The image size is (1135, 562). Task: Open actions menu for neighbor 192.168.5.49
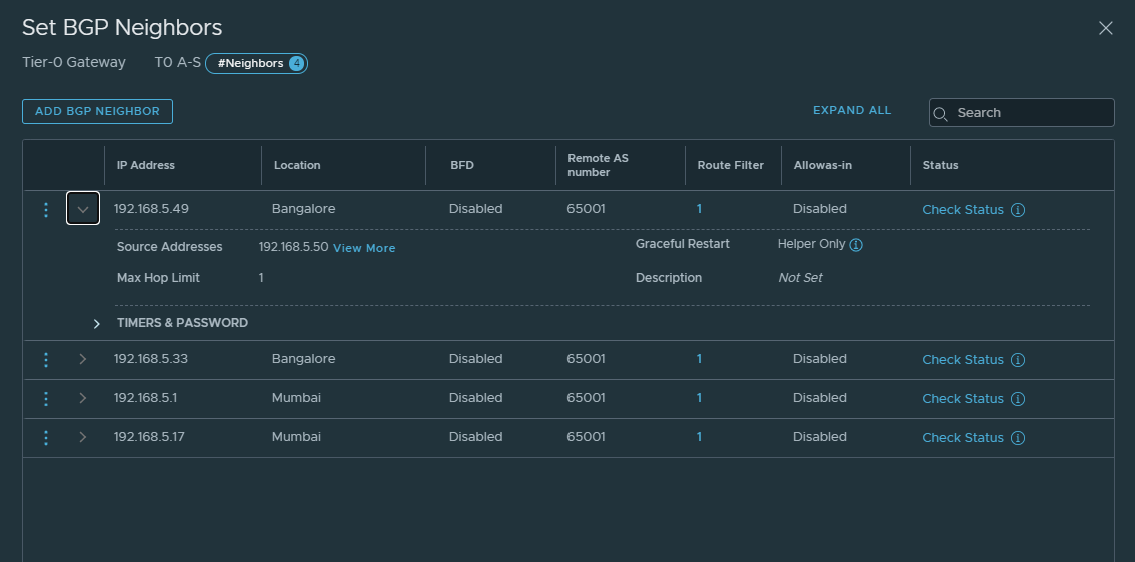pos(46,210)
